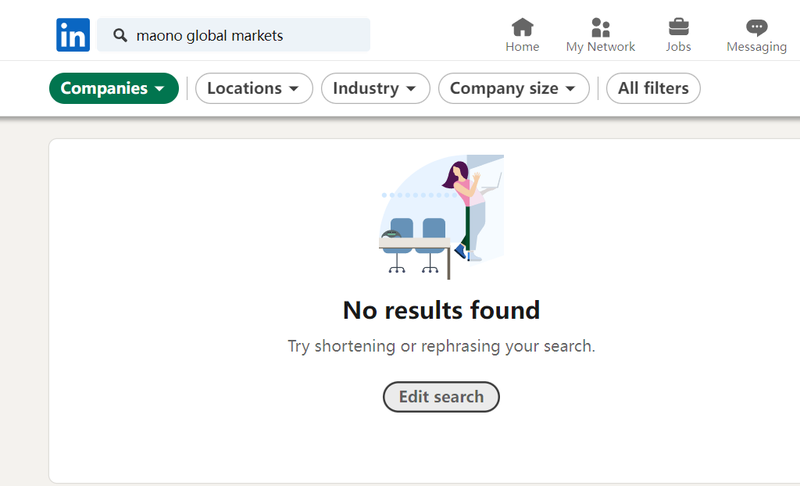Expand the Industry filter dropdown

(x=375, y=88)
